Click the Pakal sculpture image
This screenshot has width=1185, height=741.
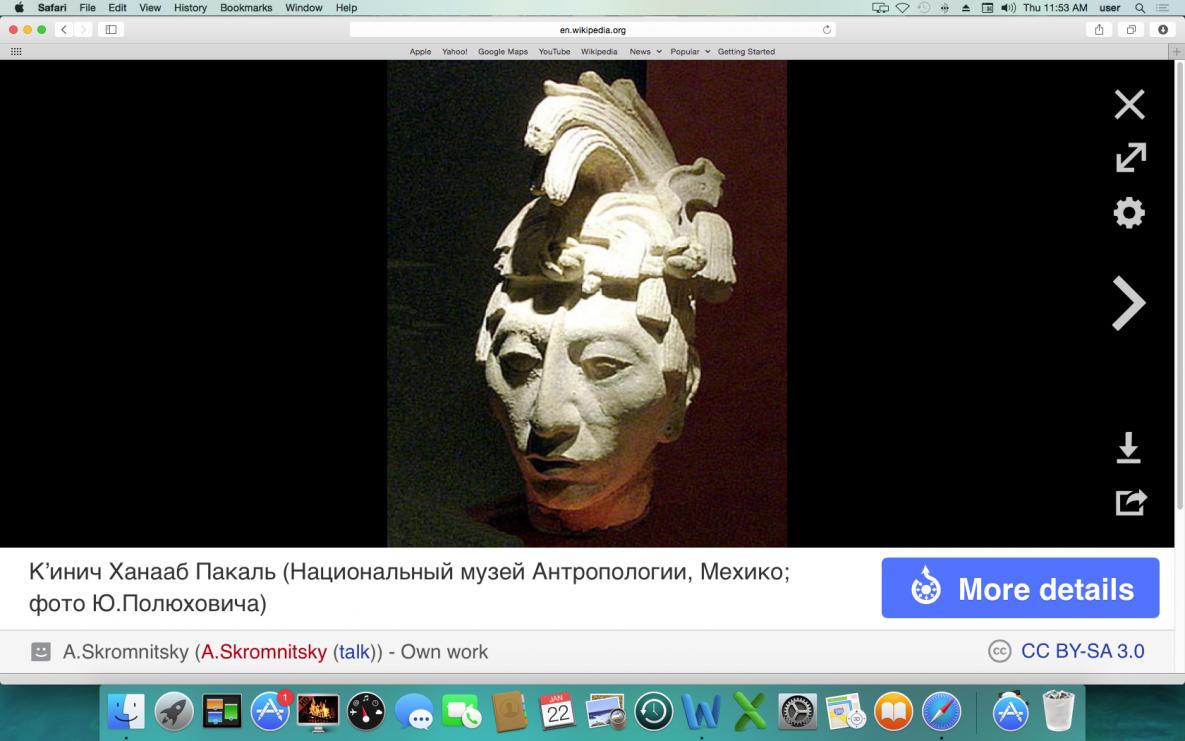coord(587,303)
